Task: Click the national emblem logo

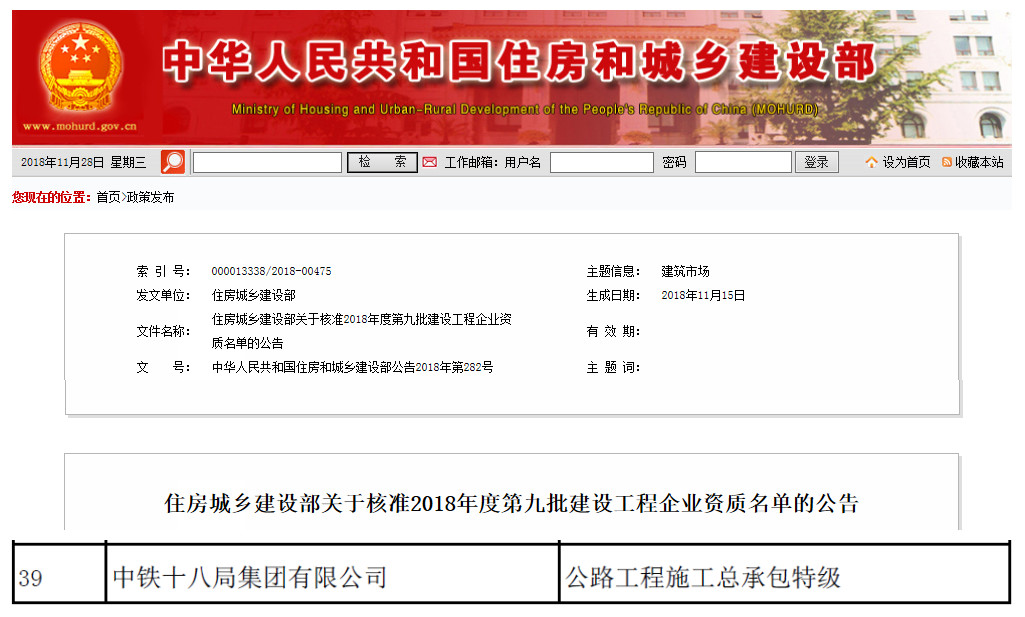Action: pyautogui.click(x=80, y=67)
